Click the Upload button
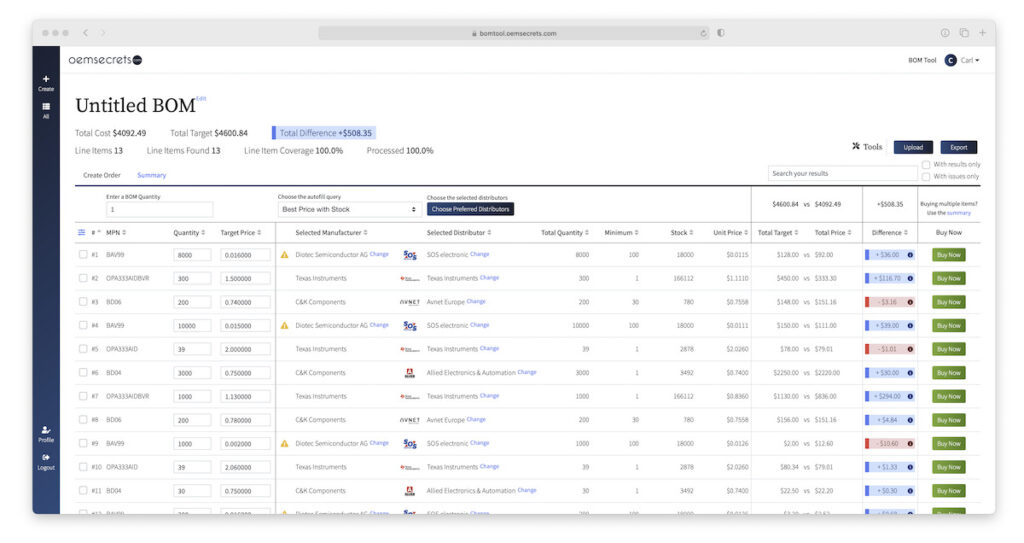This screenshot has height=543, width=1024. [913, 147]
